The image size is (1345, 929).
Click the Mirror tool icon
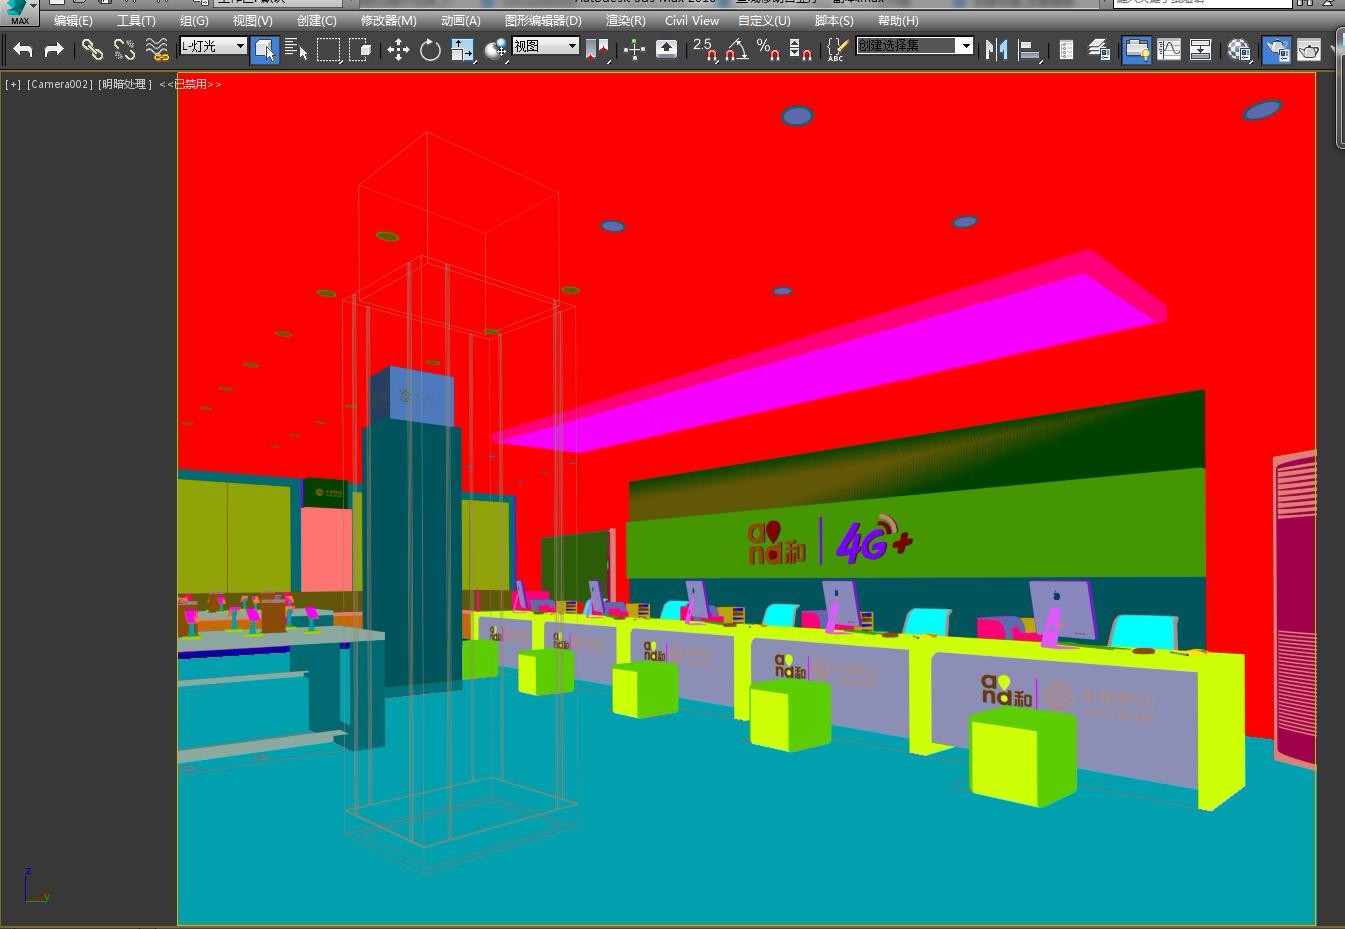996,49
